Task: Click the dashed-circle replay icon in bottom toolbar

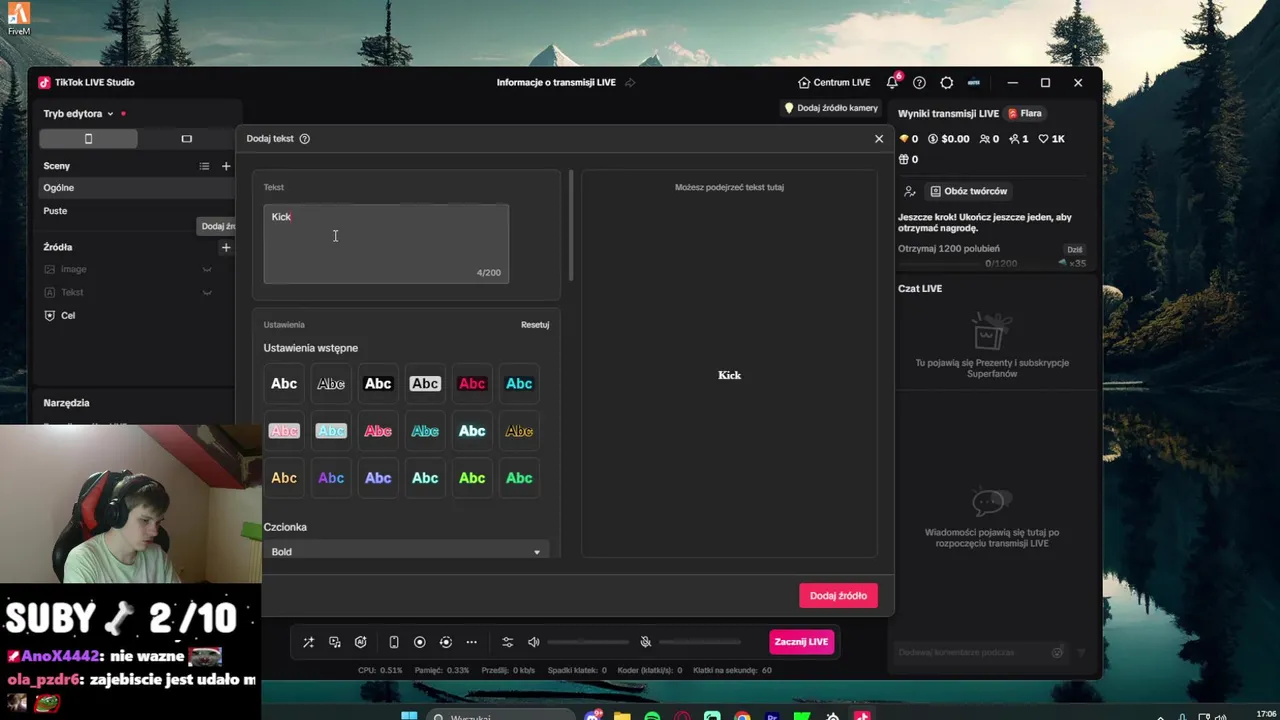Action: (x=446, y=642)
